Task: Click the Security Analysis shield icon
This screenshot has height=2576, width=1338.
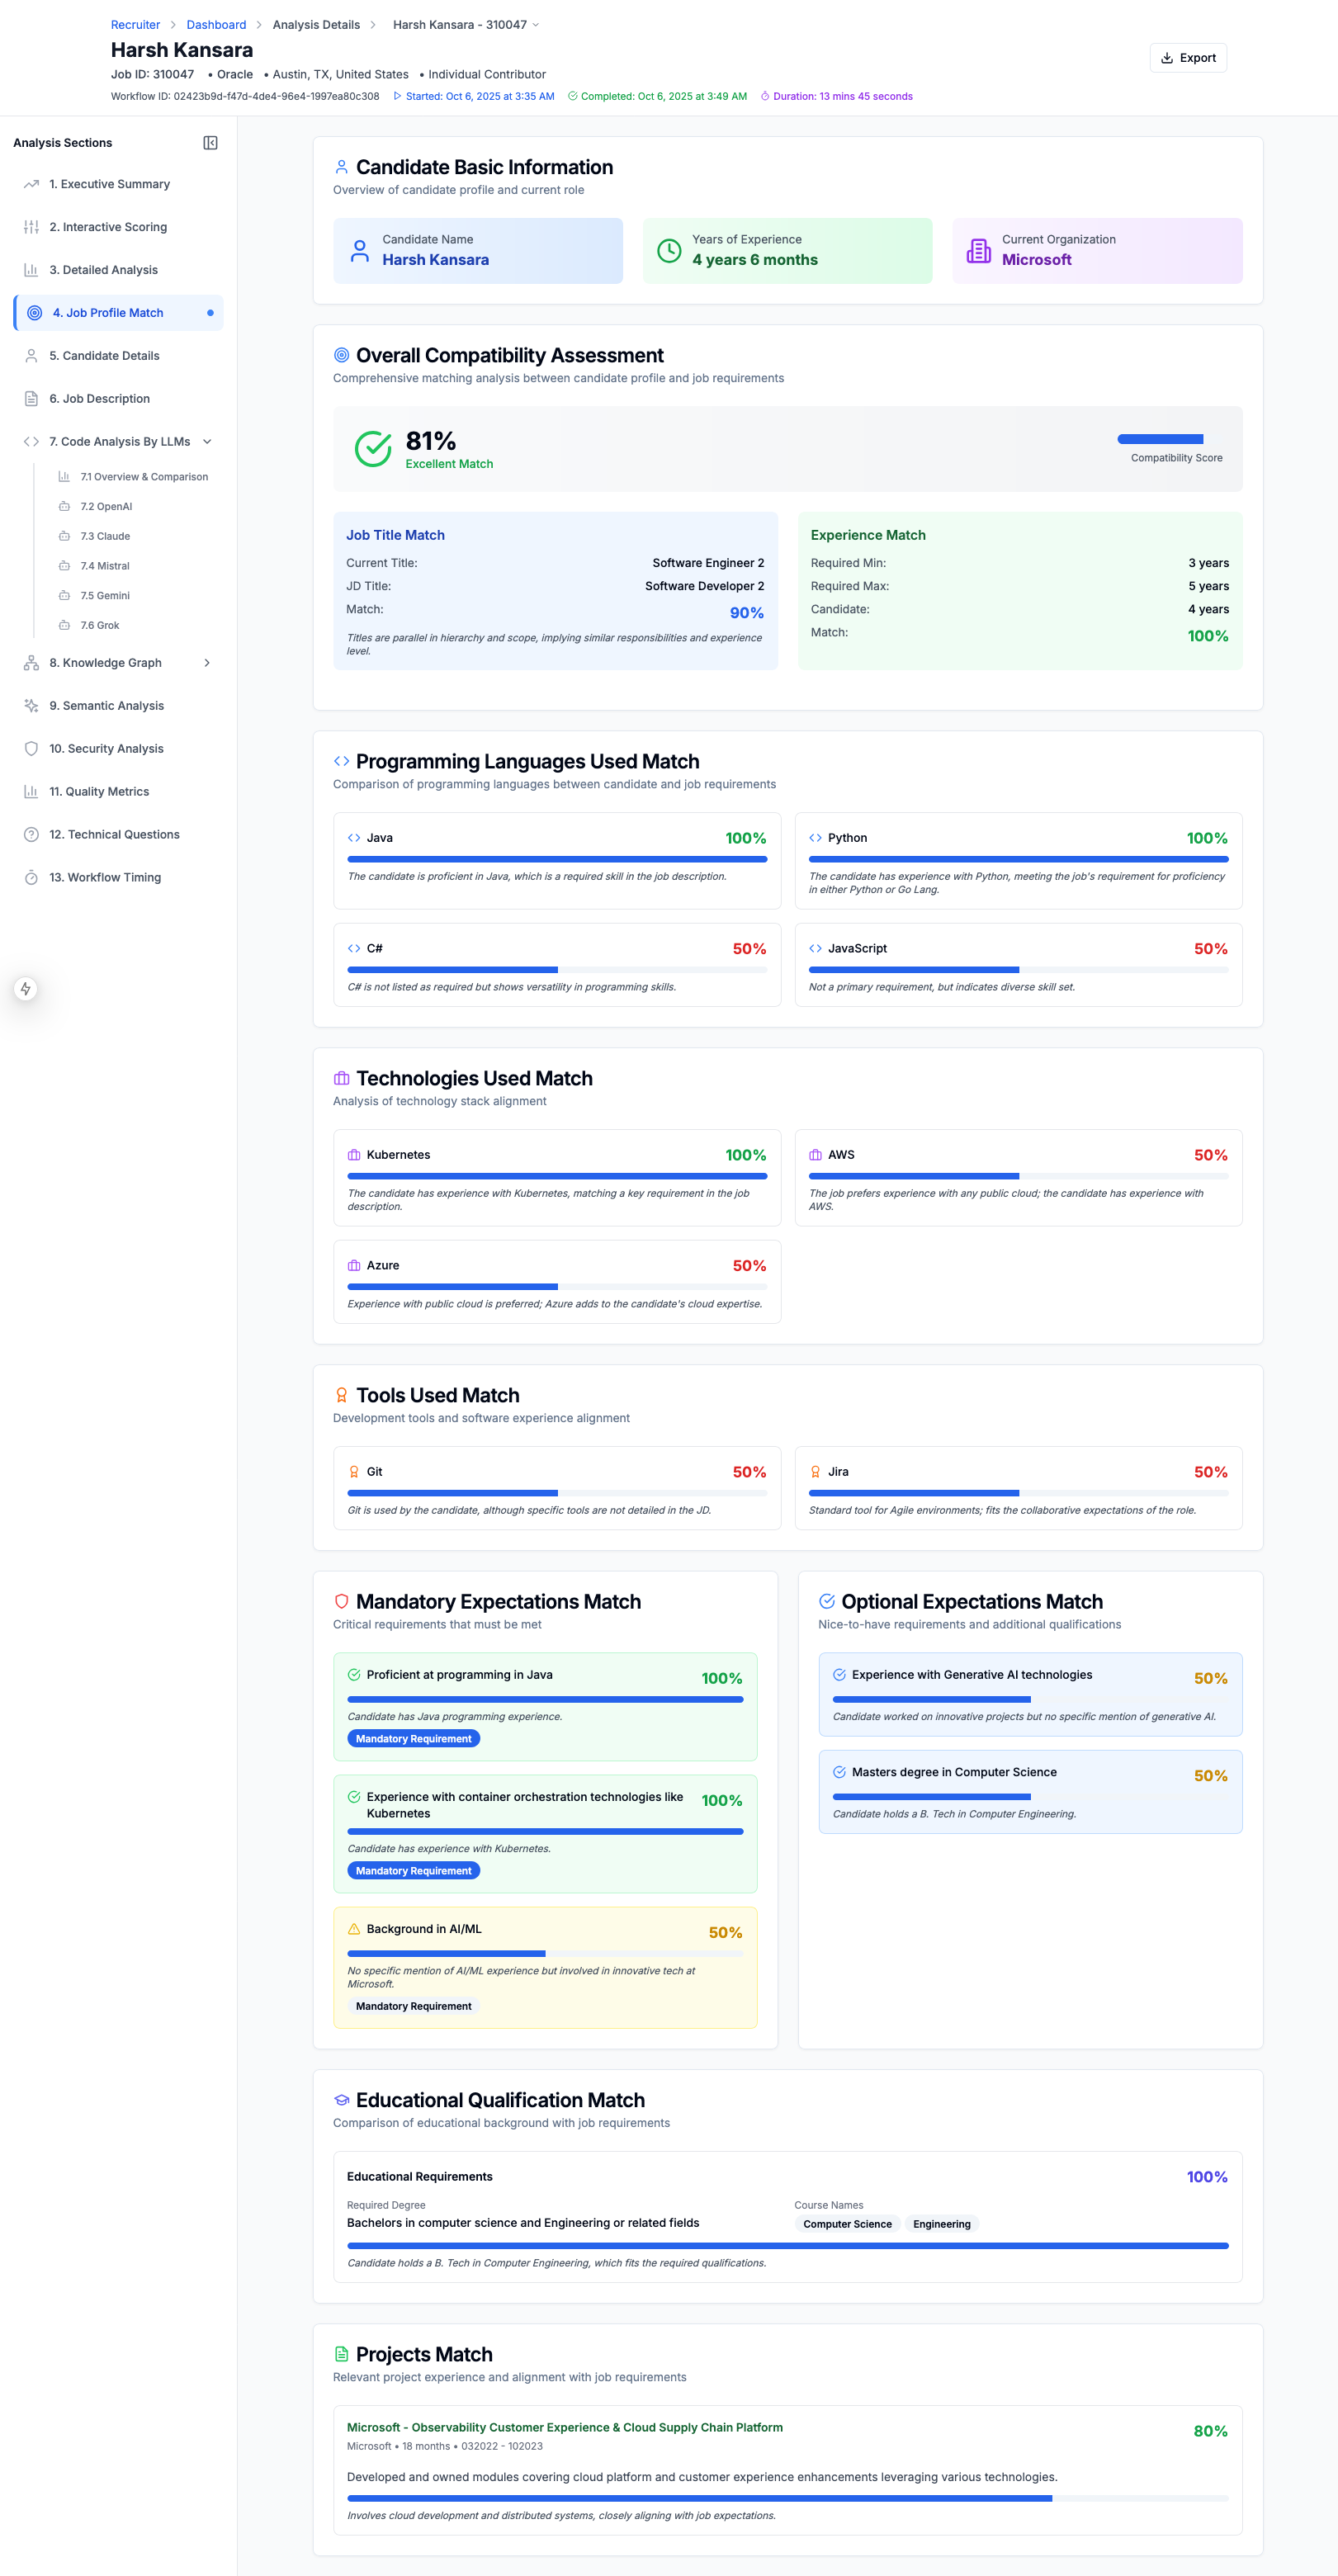Action: point(31,749)
